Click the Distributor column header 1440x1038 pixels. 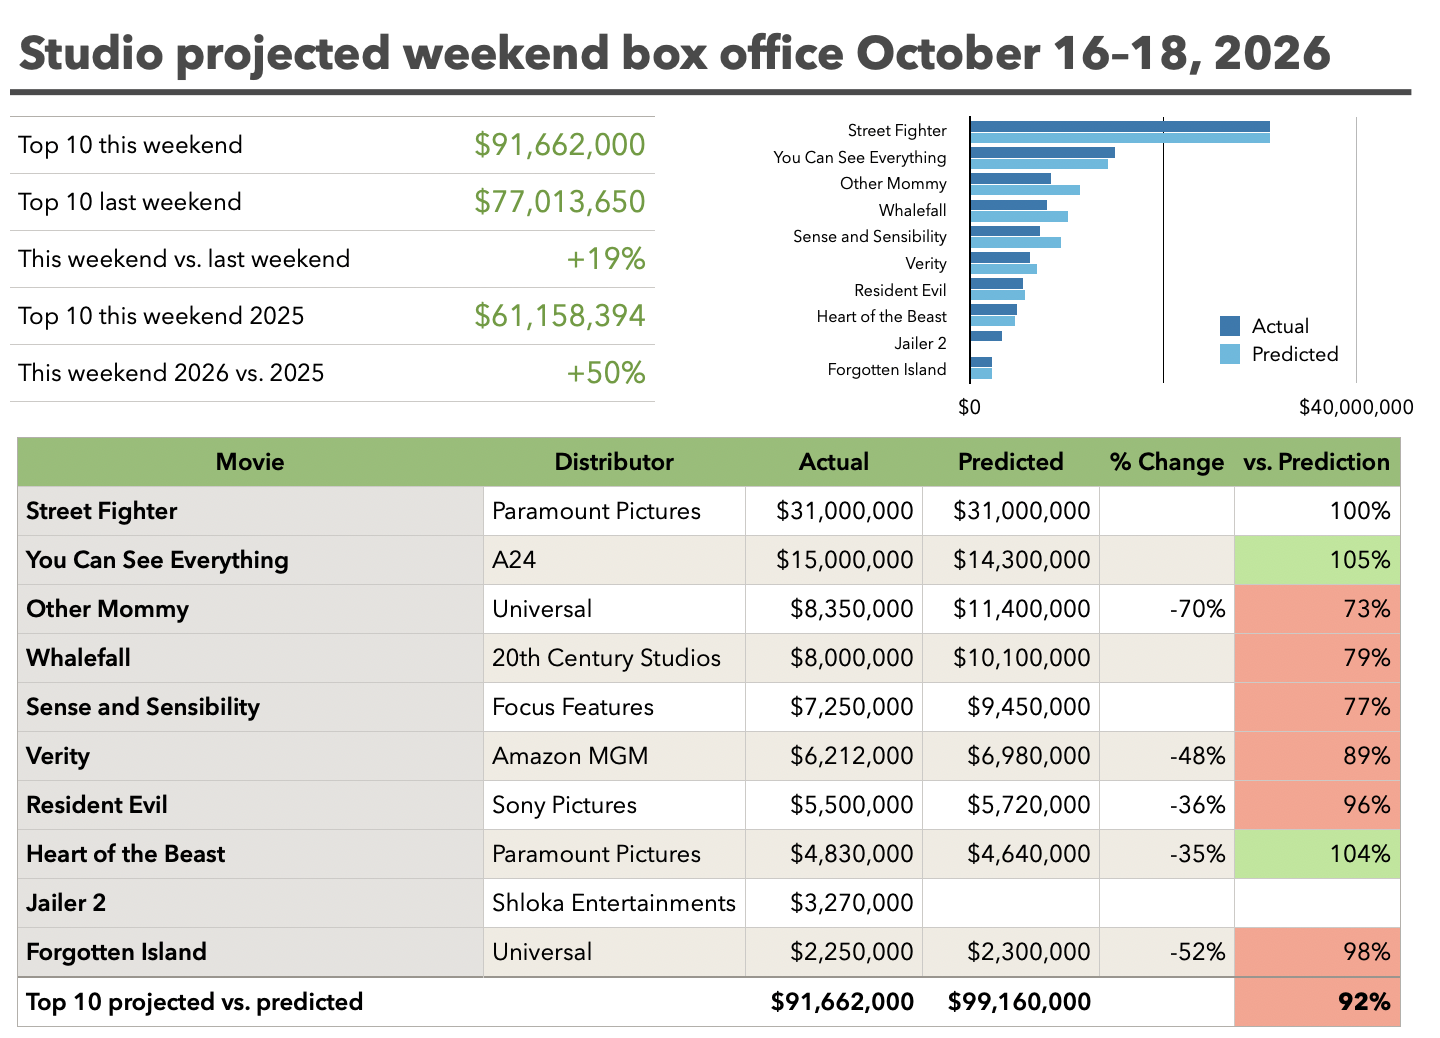click(x=614, y=462)
